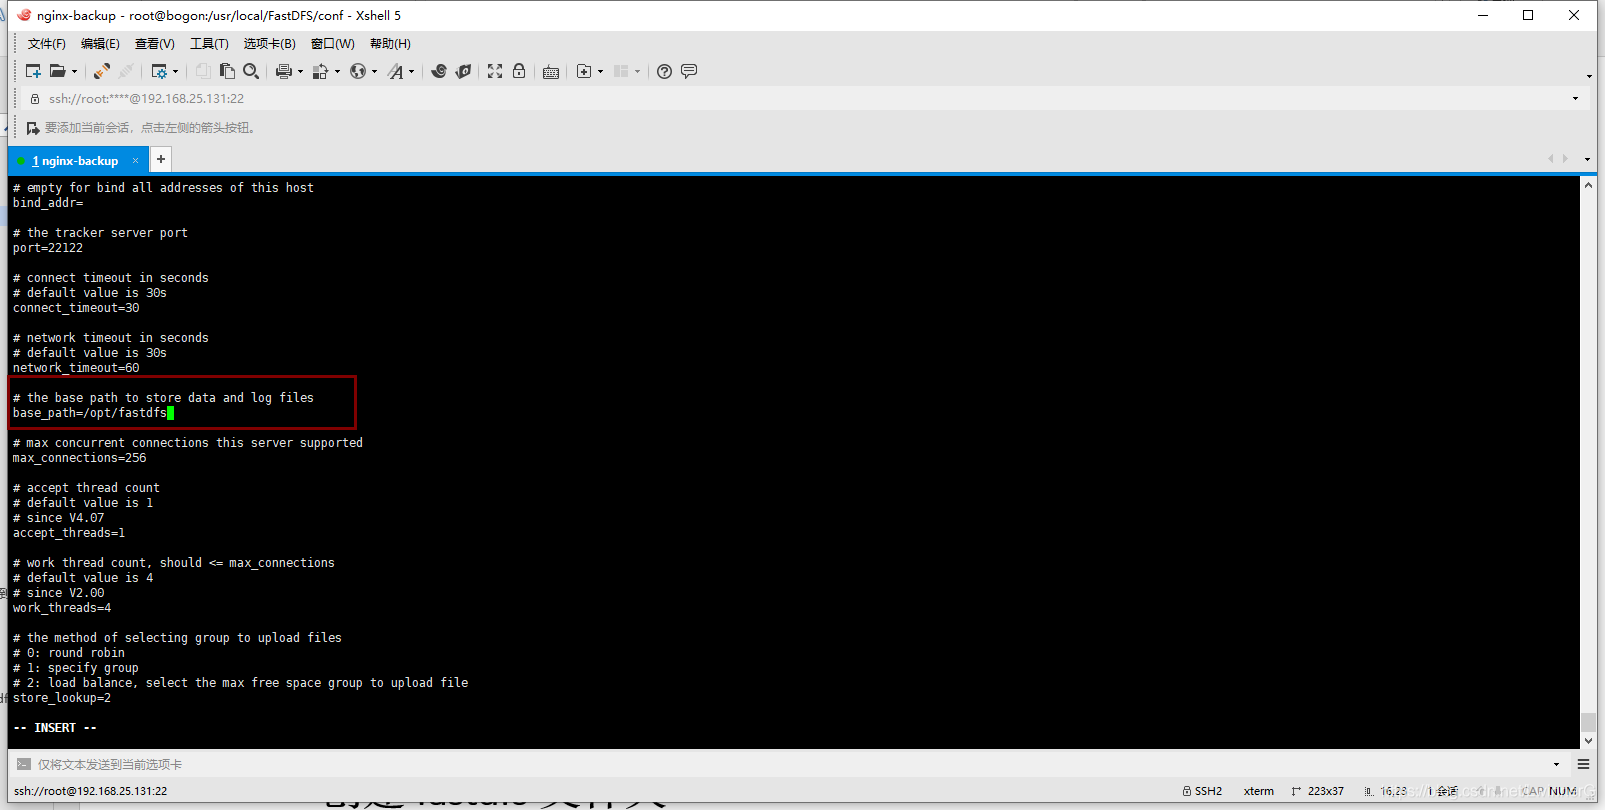The image size is (1605, 810).
Task: Click the Help question mark icon
Action: (x=664, y=71)
